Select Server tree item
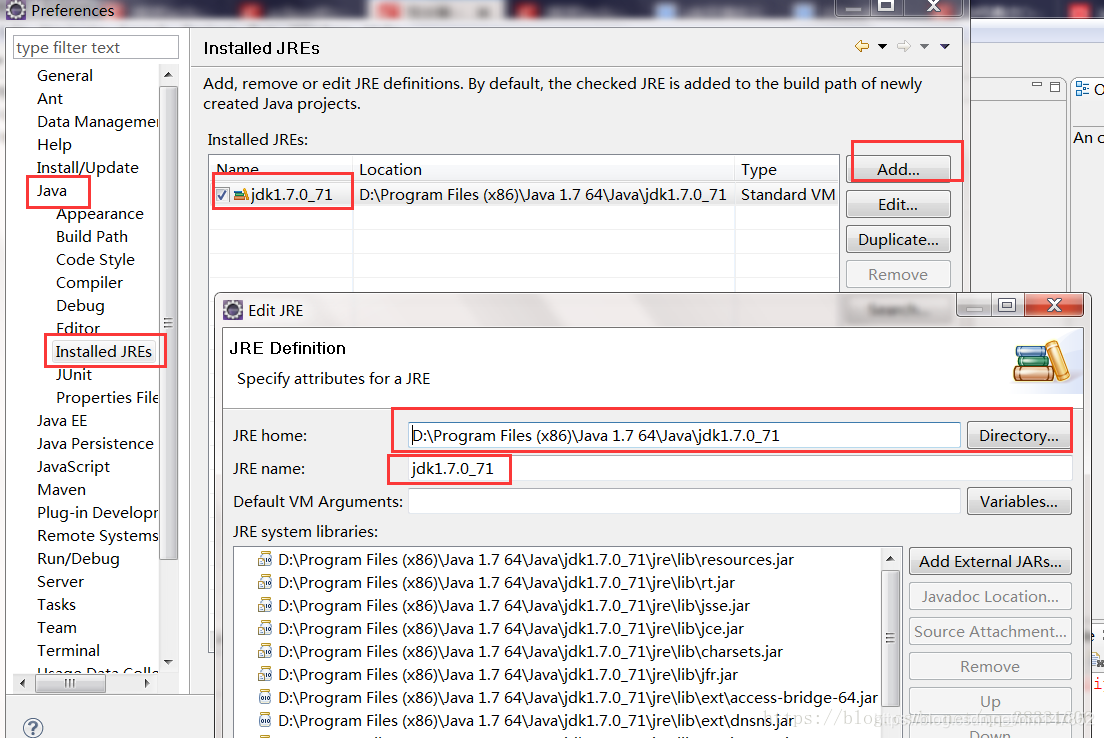 coord(60,582)
